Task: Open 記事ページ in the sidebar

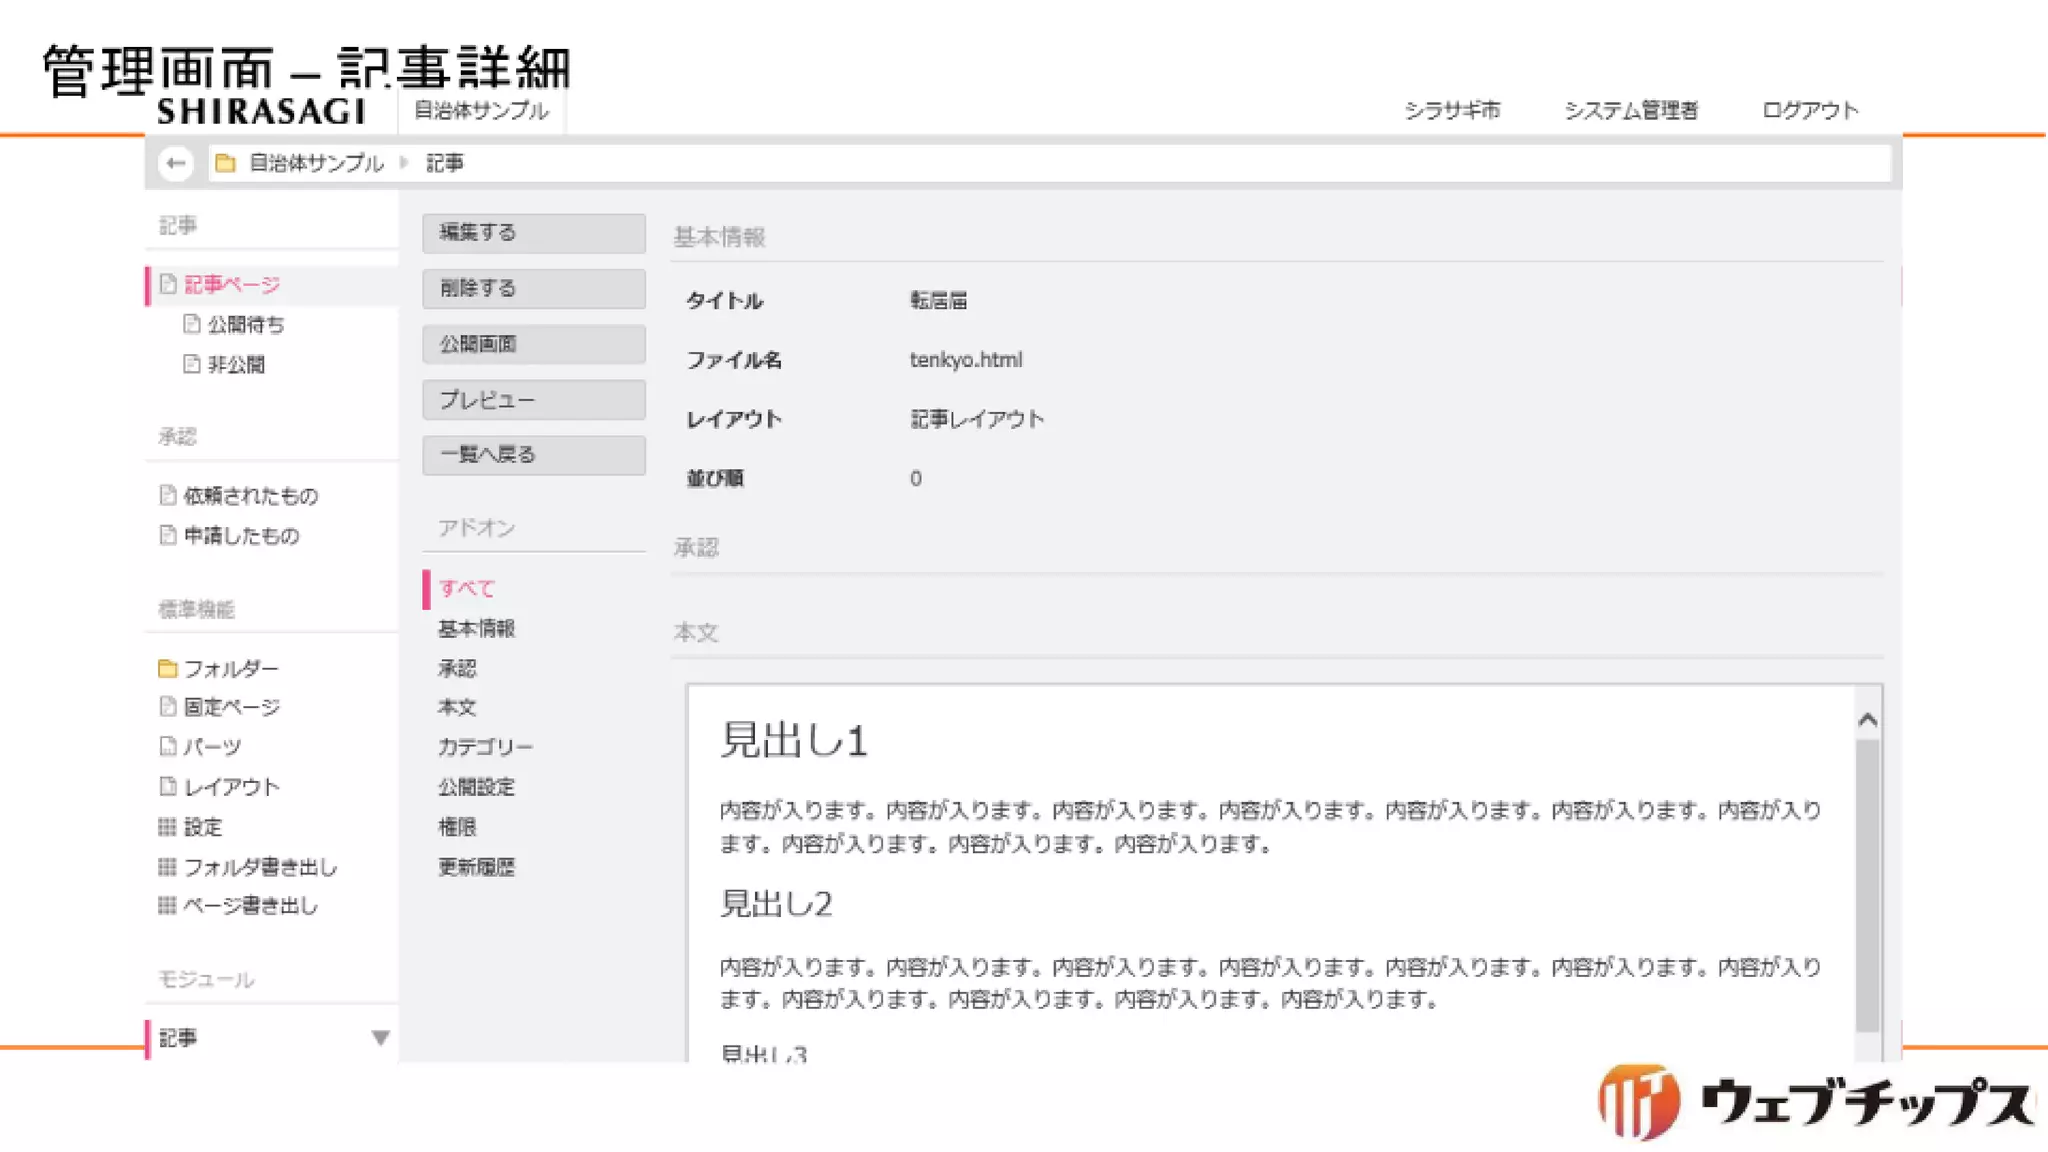Action: click(x=231, y=285)
